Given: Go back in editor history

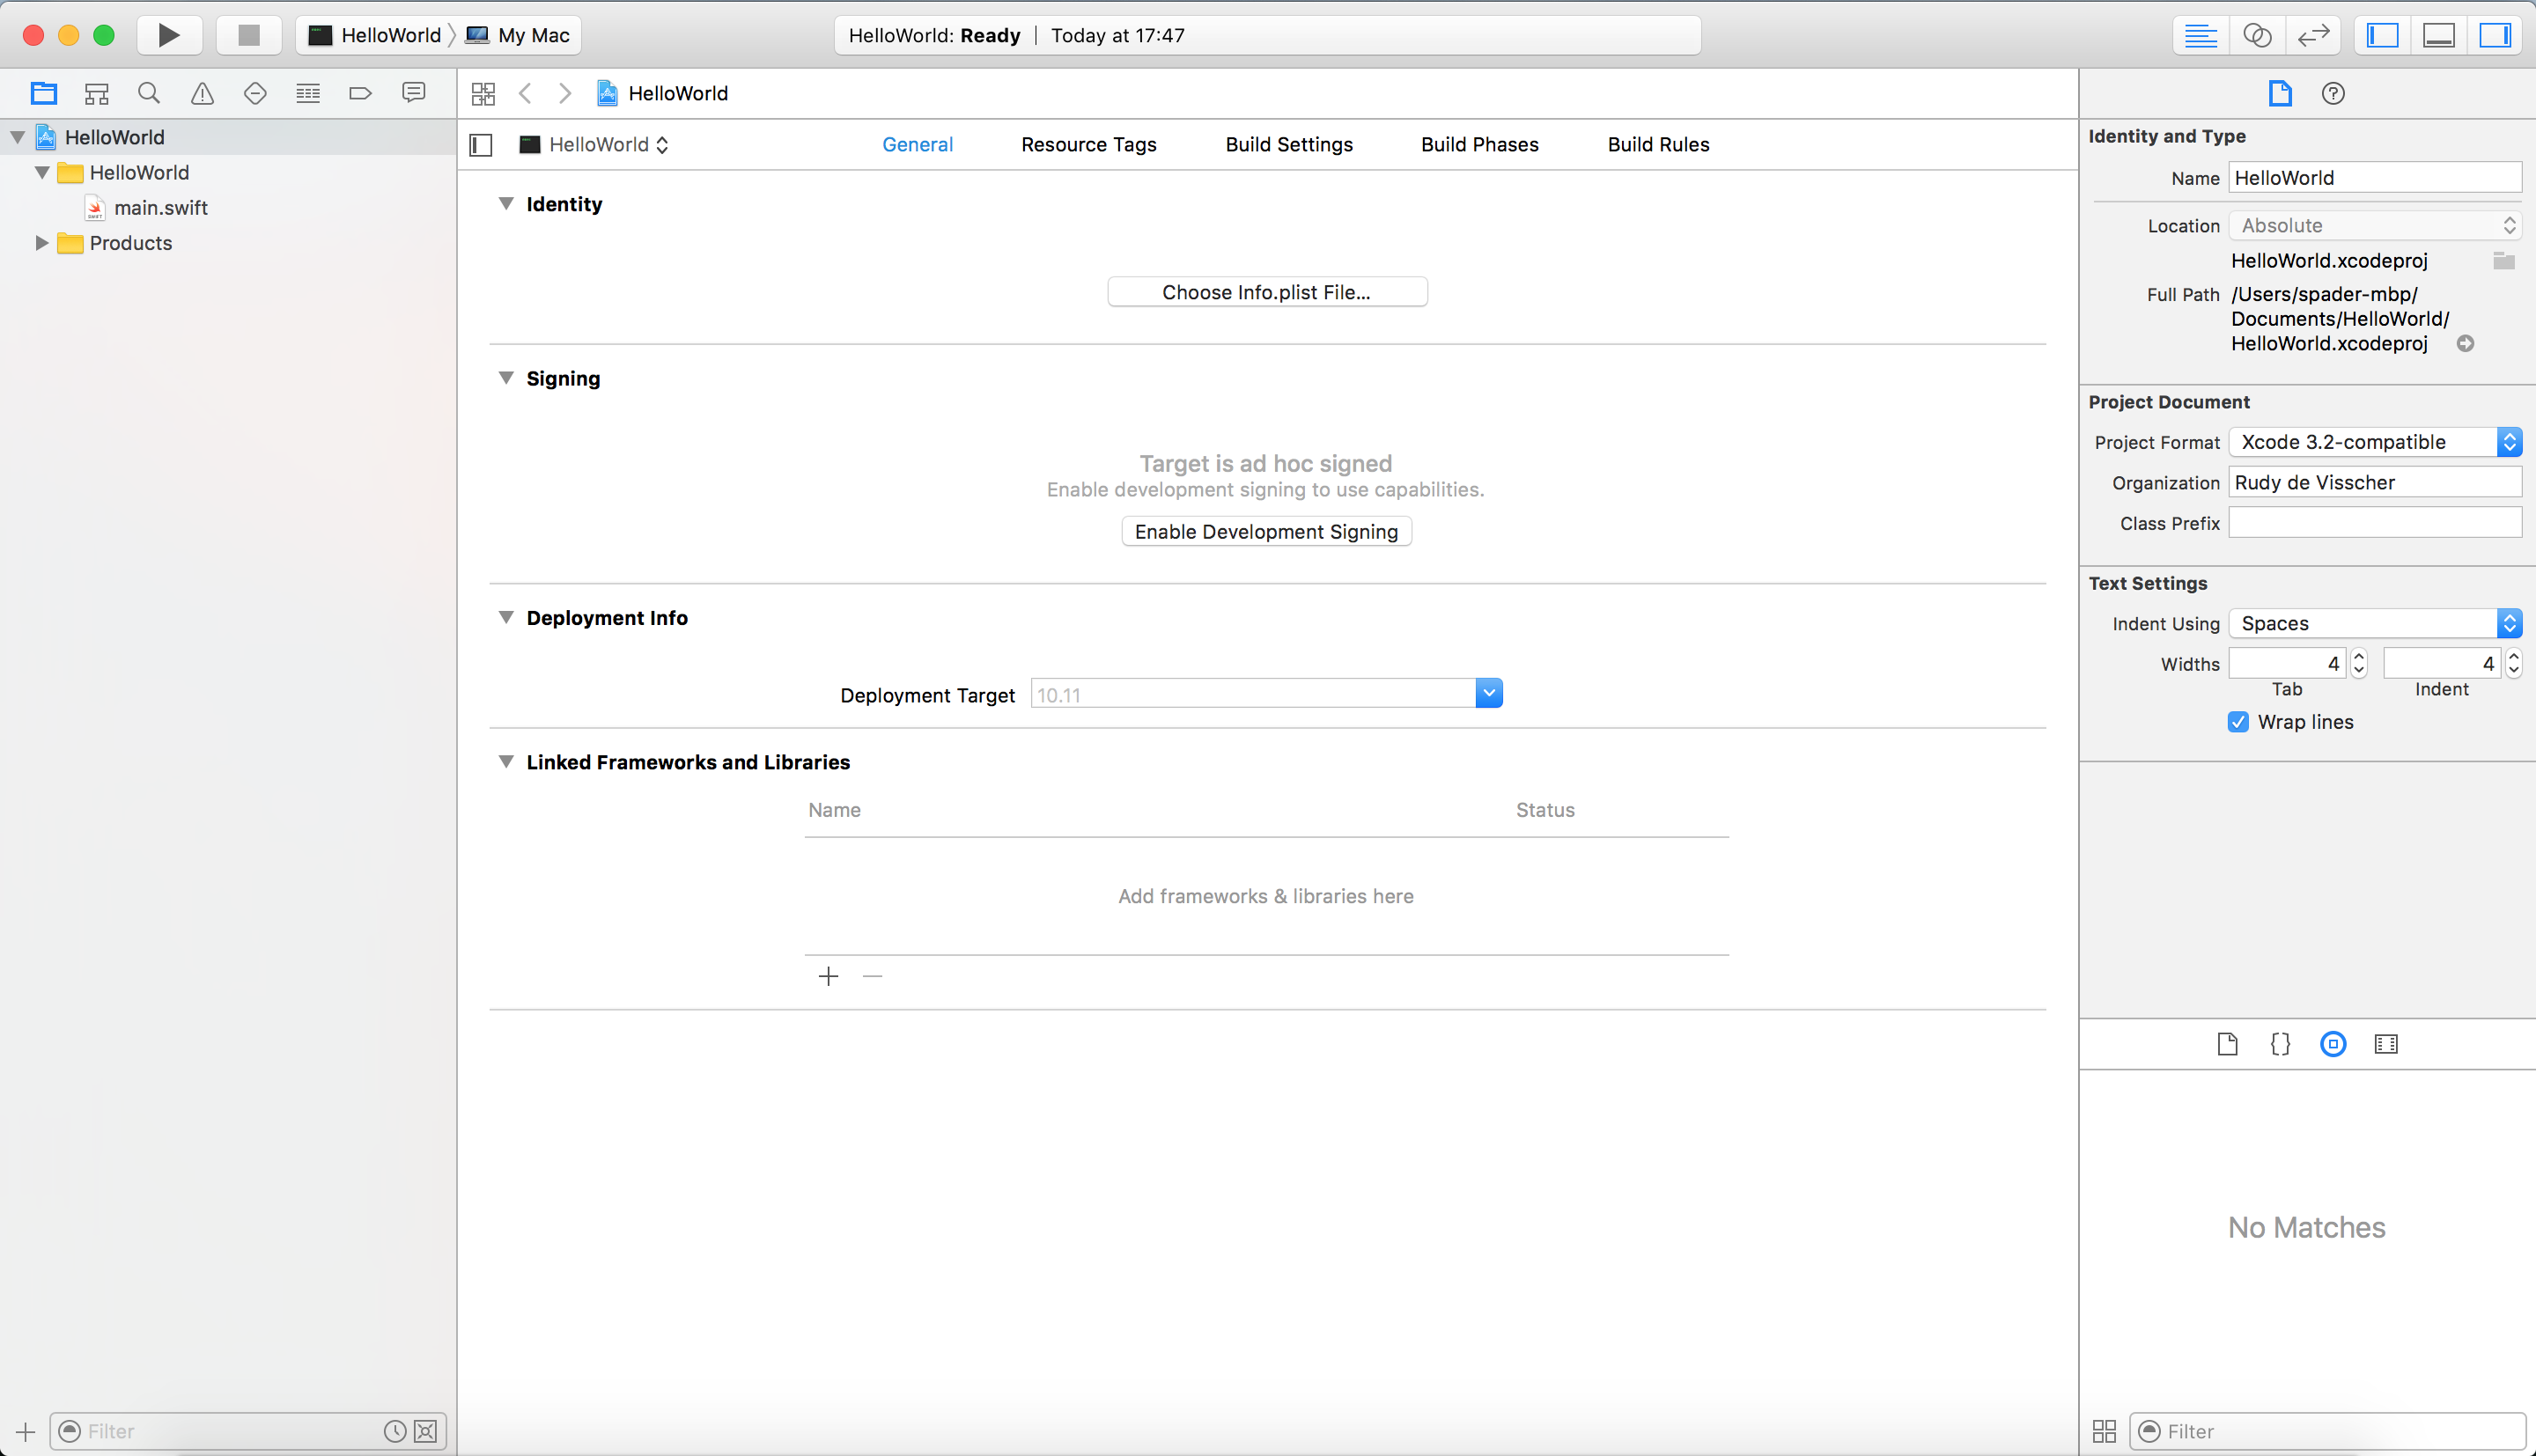Looking at the screenshot, I should click(525, 93).
